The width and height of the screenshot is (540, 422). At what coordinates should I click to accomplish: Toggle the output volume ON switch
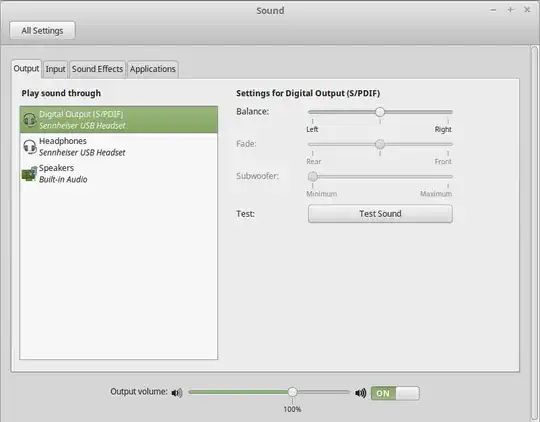click(x=395, y=393)
